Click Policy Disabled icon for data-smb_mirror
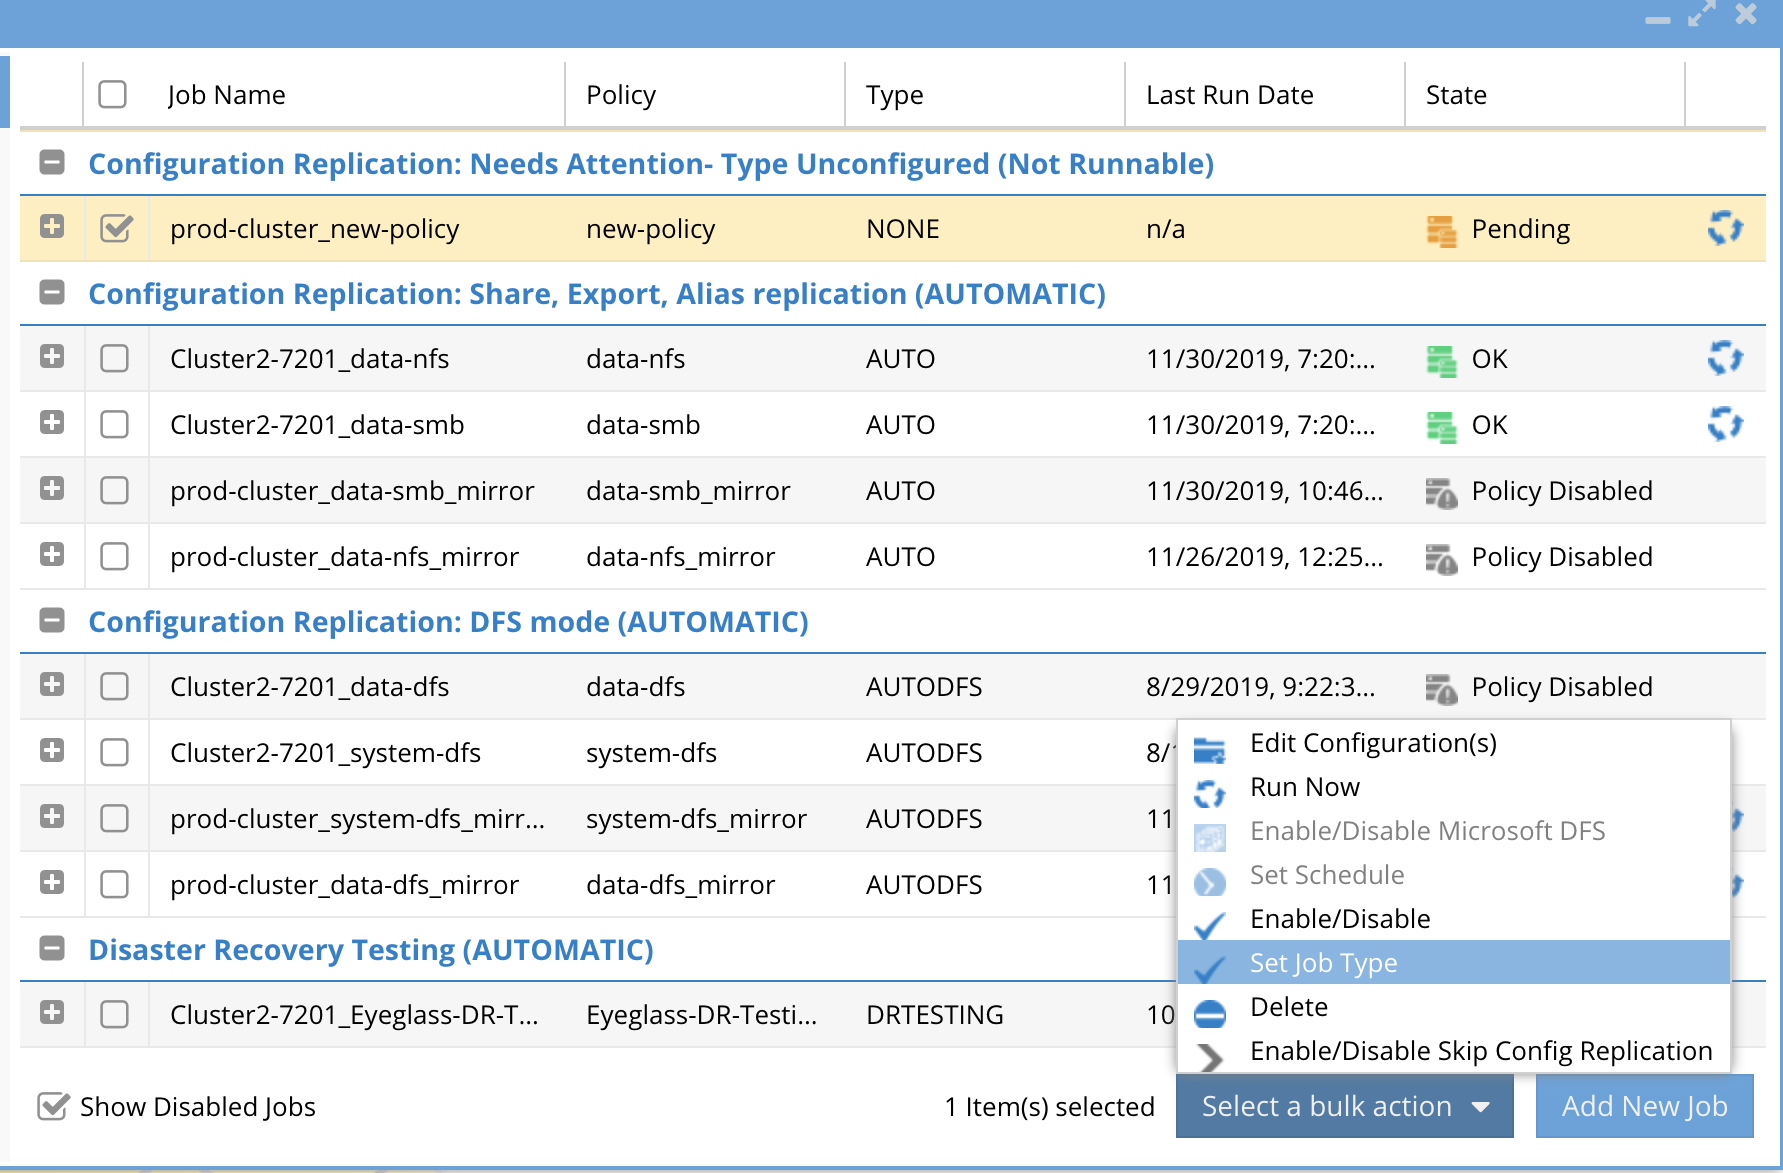Image resolution: width=1783 pixels, height=1173 pixels. click(1441, 492)
